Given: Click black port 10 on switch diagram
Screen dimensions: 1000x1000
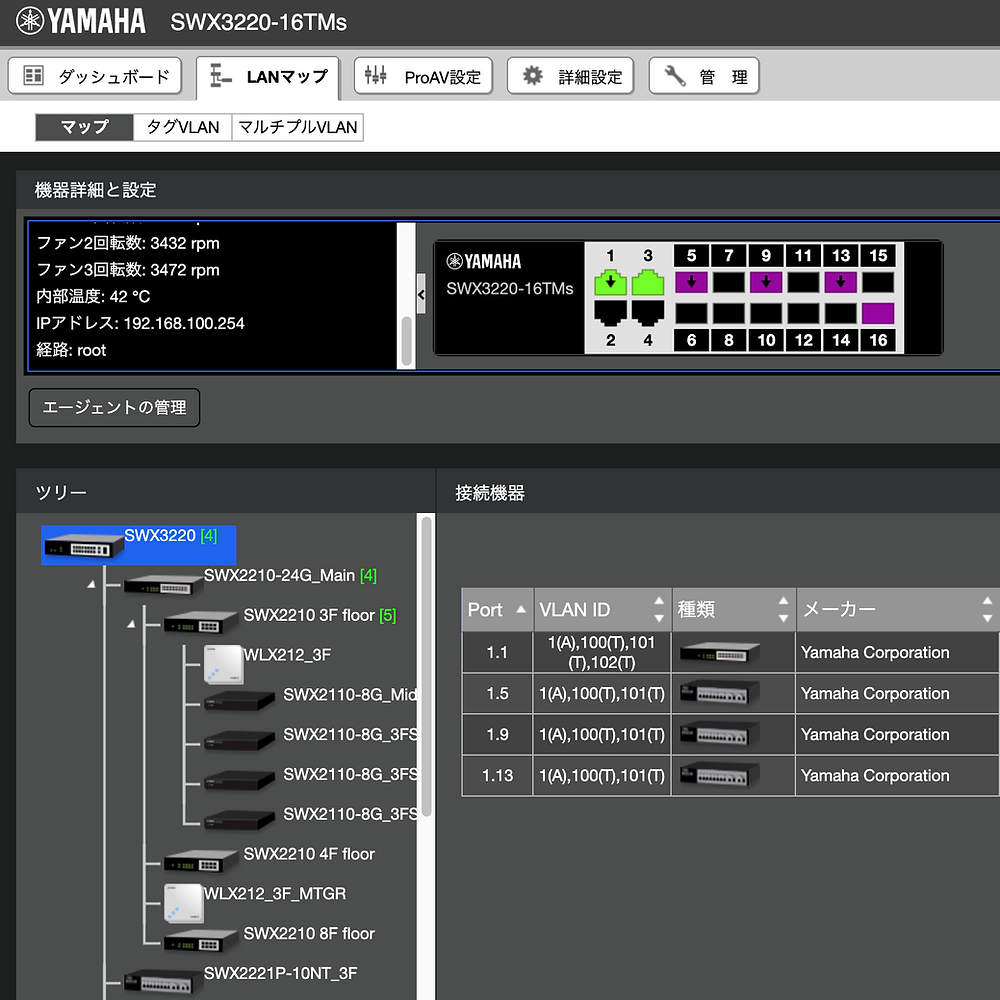Looking at the screenshot, I should click(766, 313).
